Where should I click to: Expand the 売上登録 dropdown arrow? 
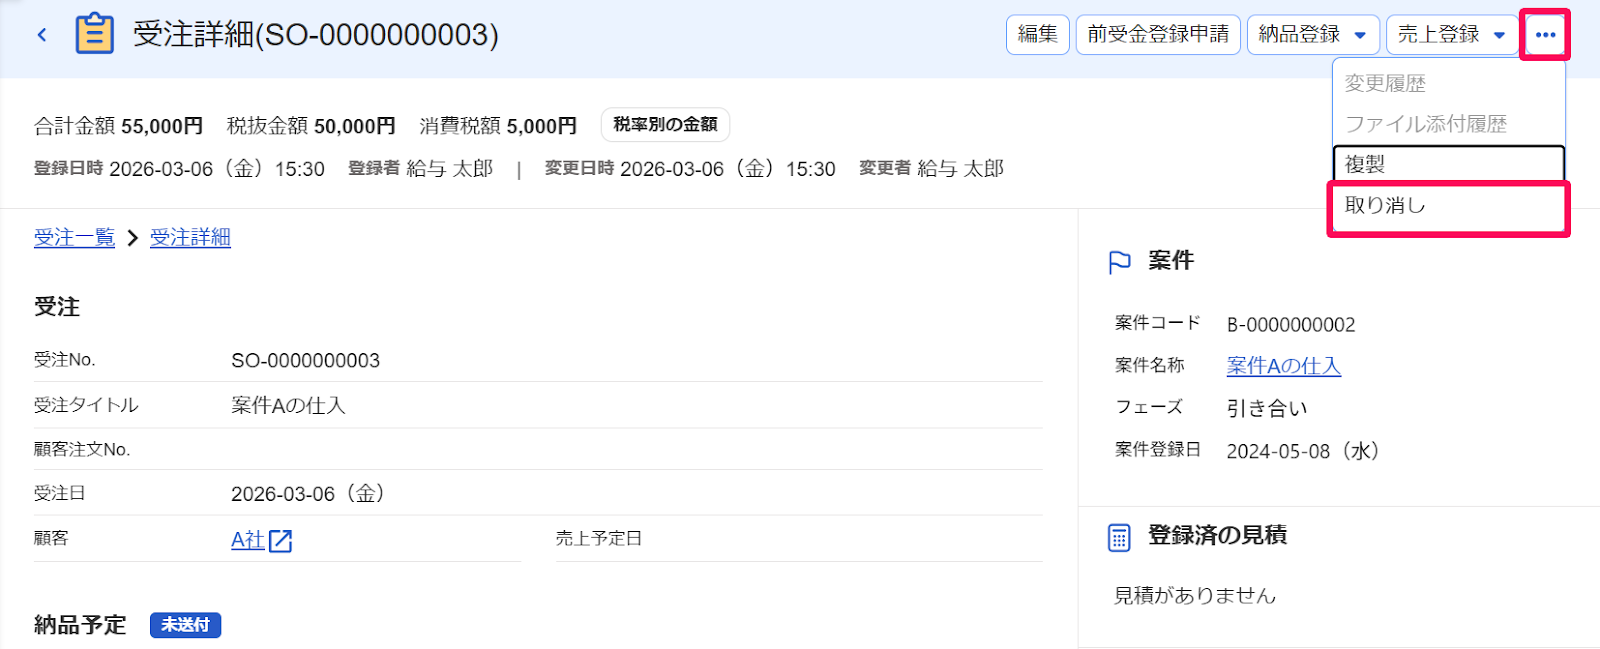click(x=1499, y=35)
